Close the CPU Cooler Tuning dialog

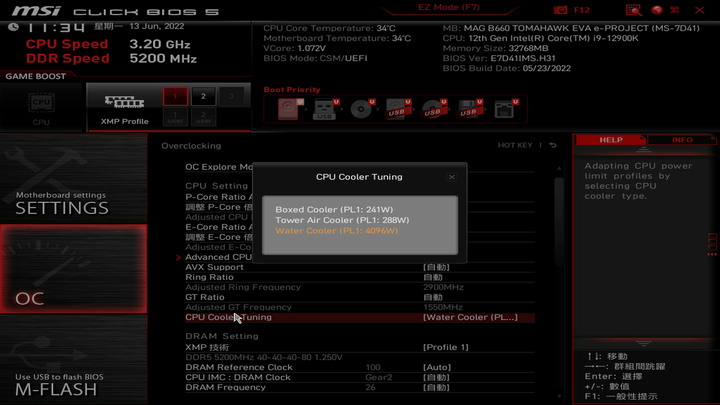(451, 177)
